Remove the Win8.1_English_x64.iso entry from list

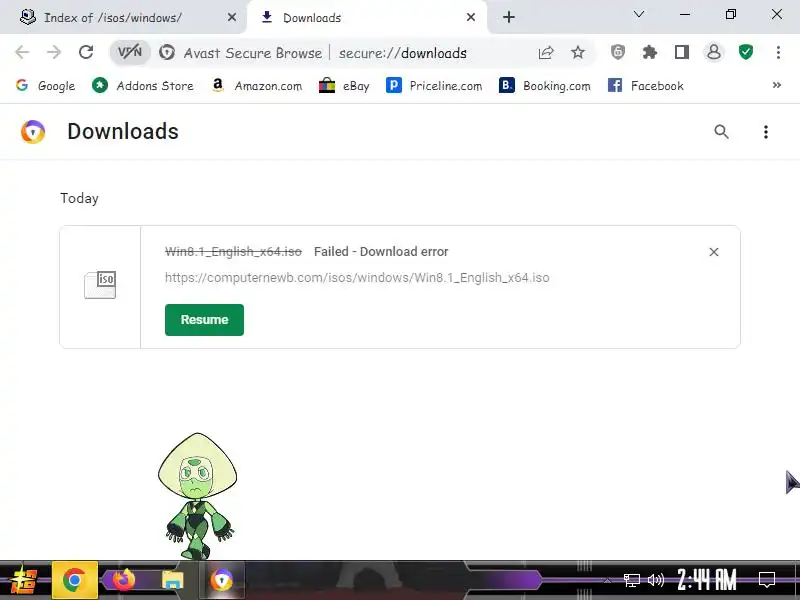[x=714, y=252]
